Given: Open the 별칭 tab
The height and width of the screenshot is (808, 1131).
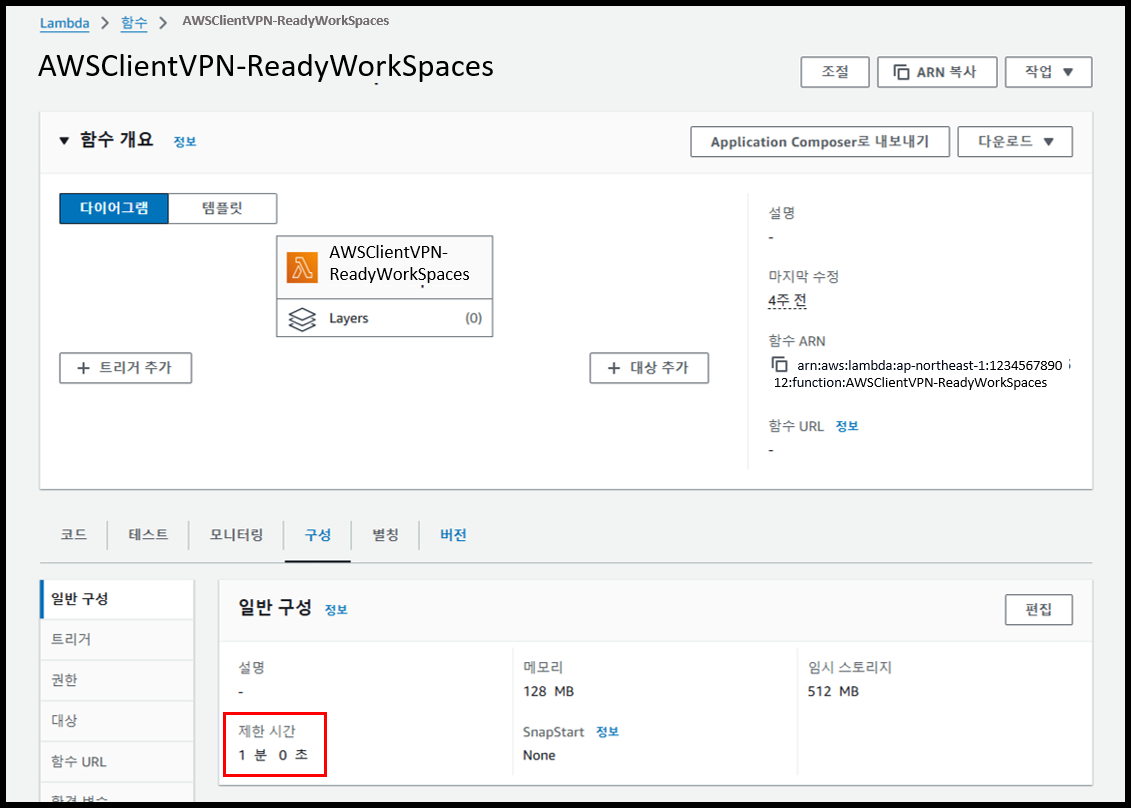Looking at the screenshot, I should 385,535.
